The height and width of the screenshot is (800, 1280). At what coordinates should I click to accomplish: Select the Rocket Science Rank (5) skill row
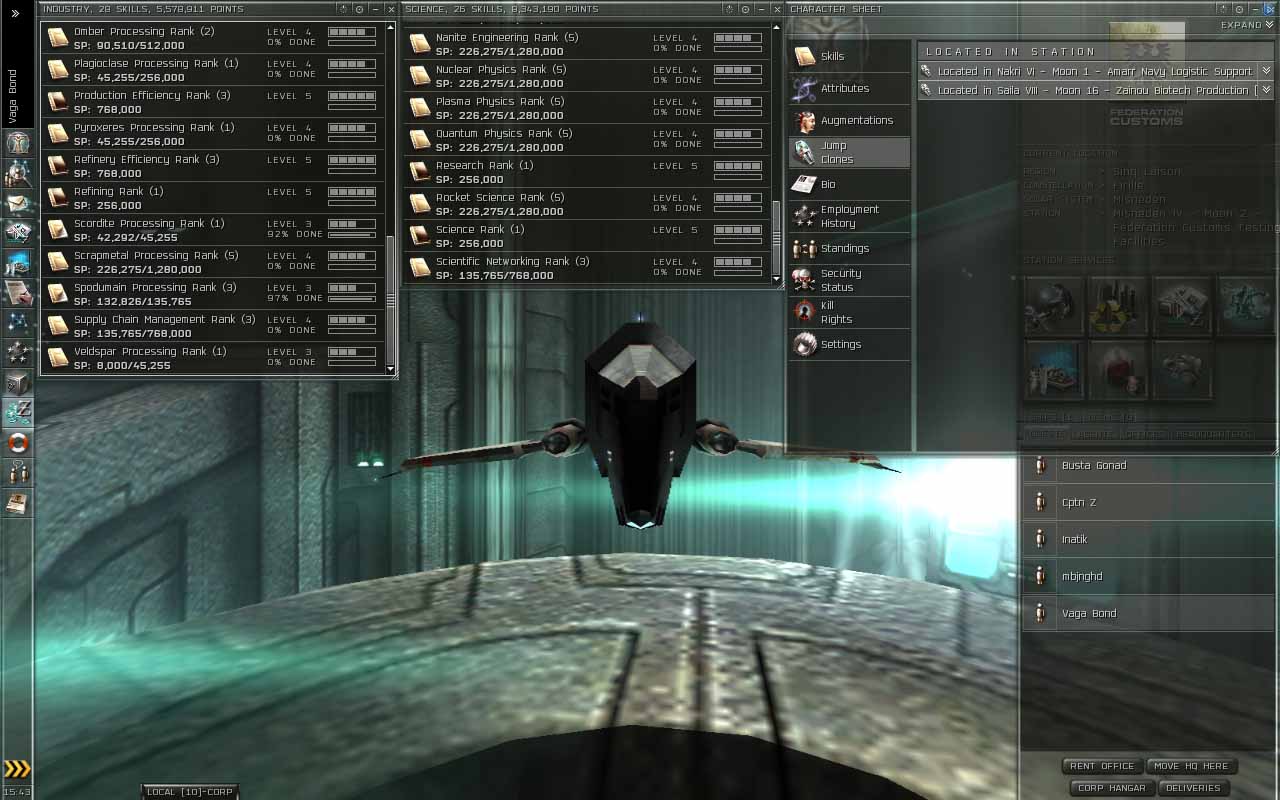tap(586, 204)
